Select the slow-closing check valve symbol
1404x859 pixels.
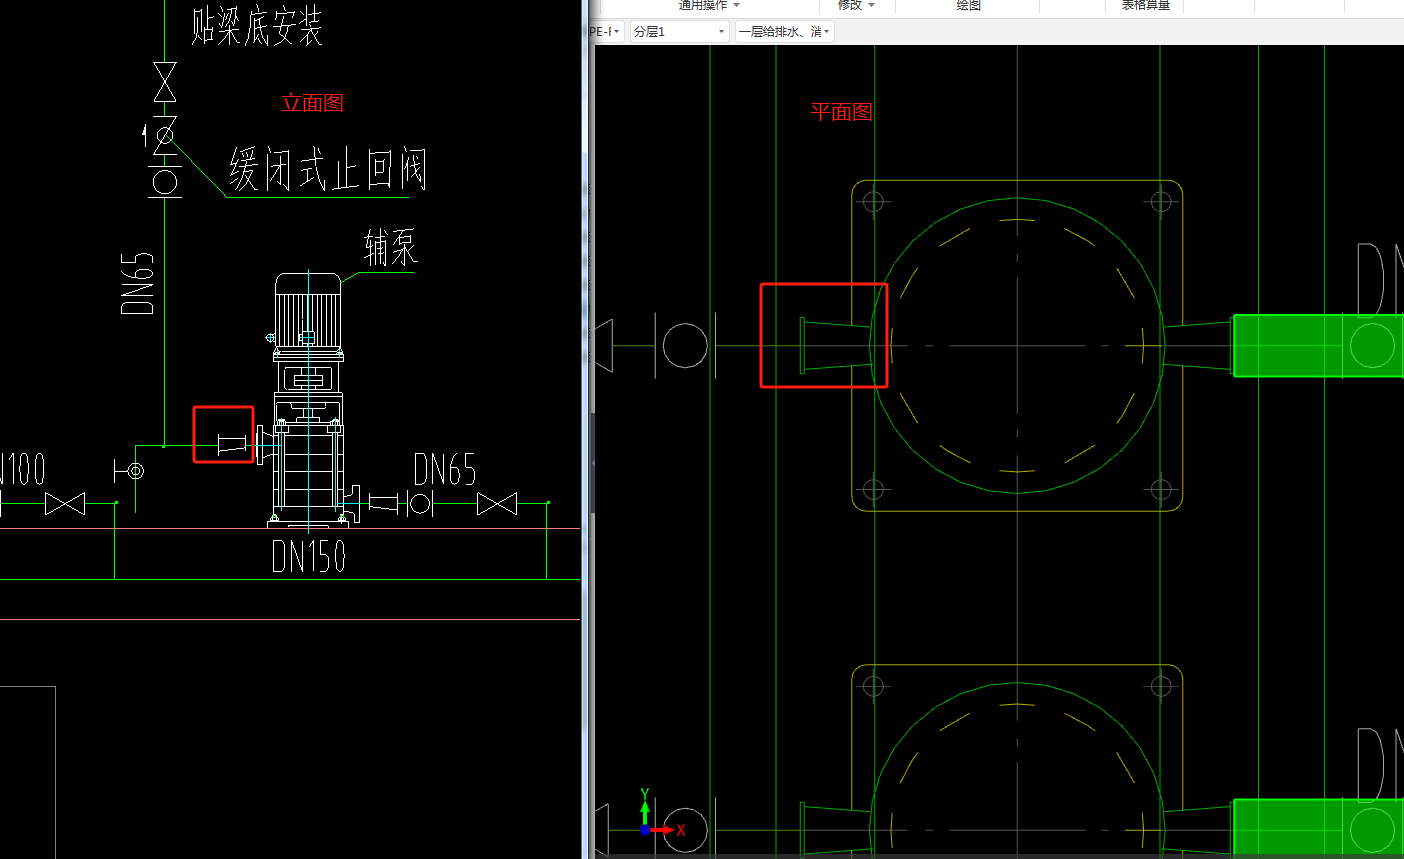164,135
